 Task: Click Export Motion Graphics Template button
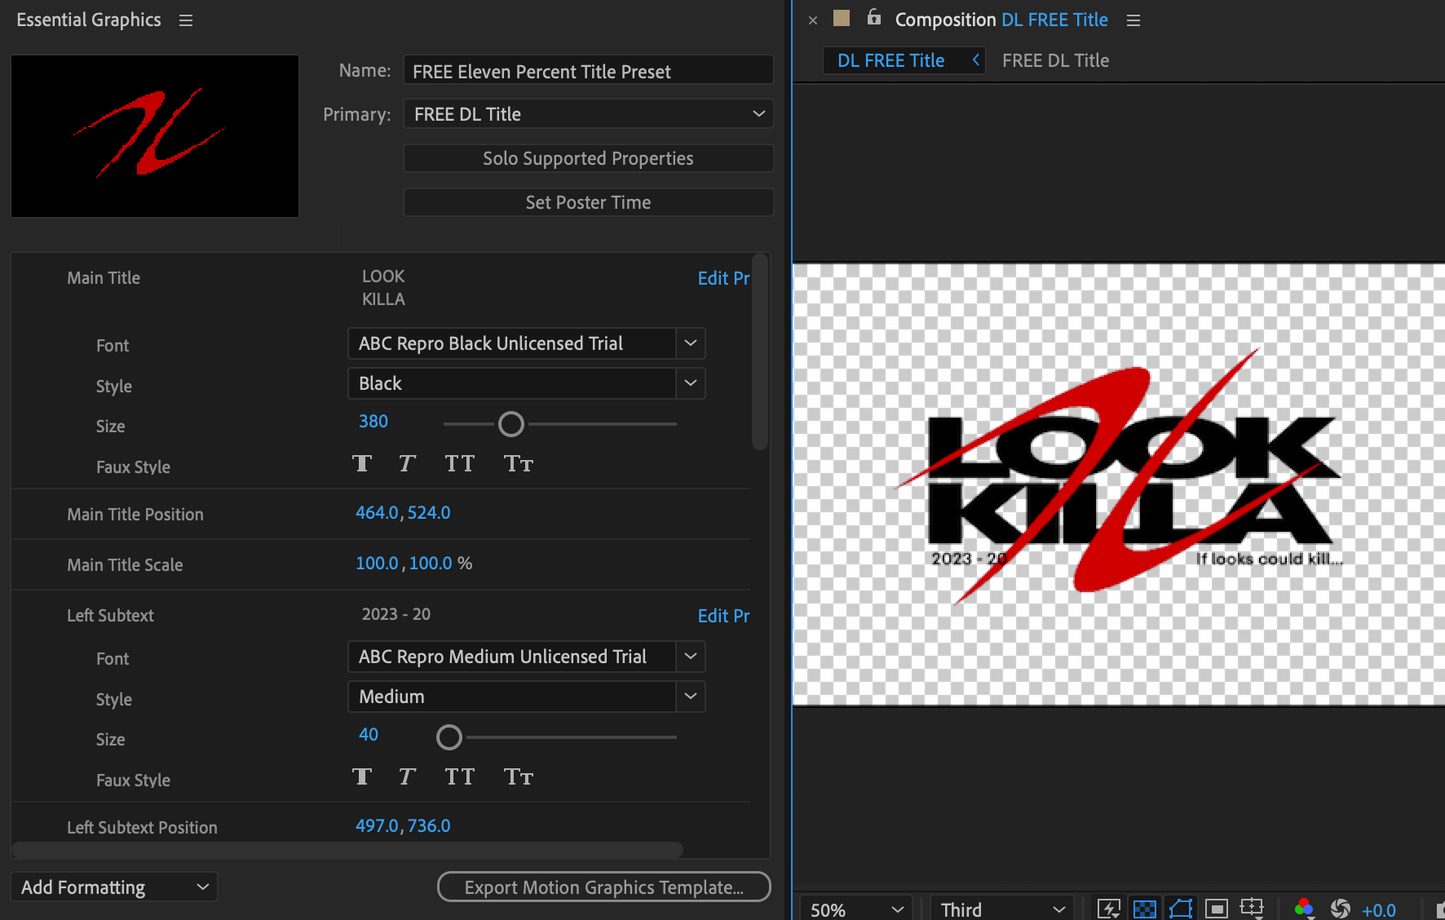604,887
